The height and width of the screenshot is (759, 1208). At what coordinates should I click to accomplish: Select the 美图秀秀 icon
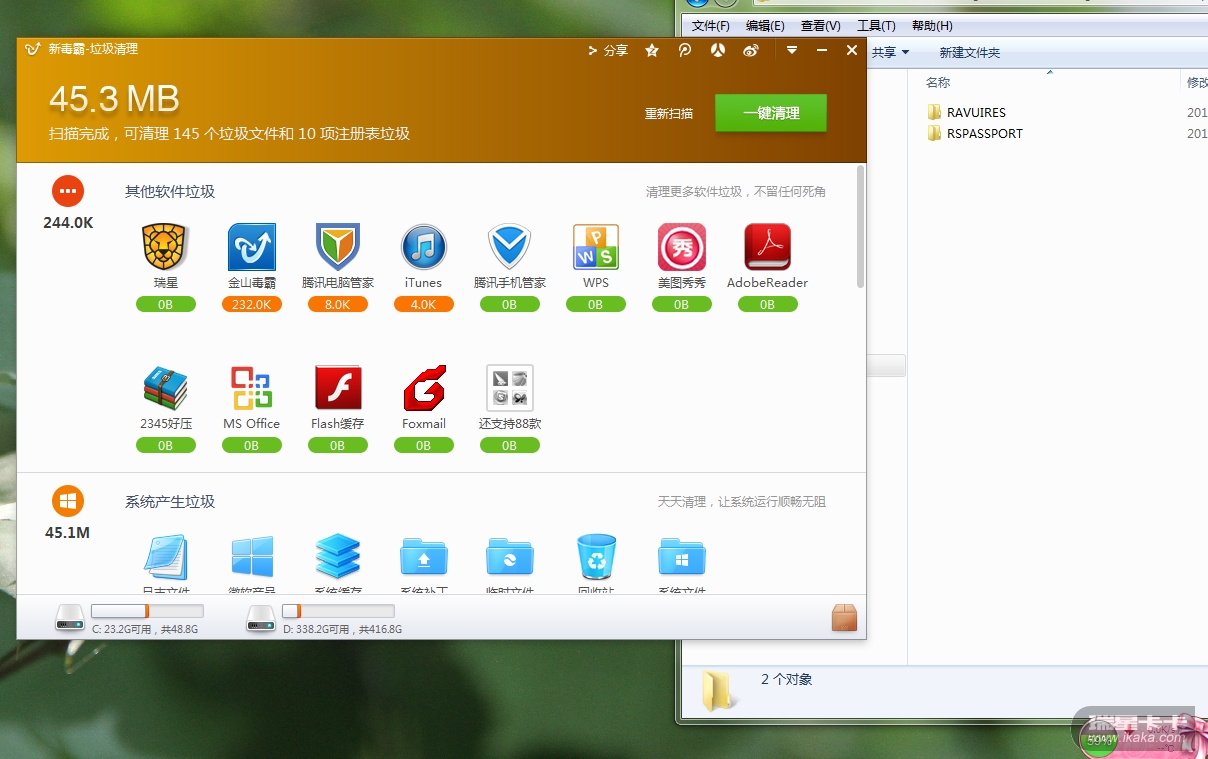coord(681,247)
